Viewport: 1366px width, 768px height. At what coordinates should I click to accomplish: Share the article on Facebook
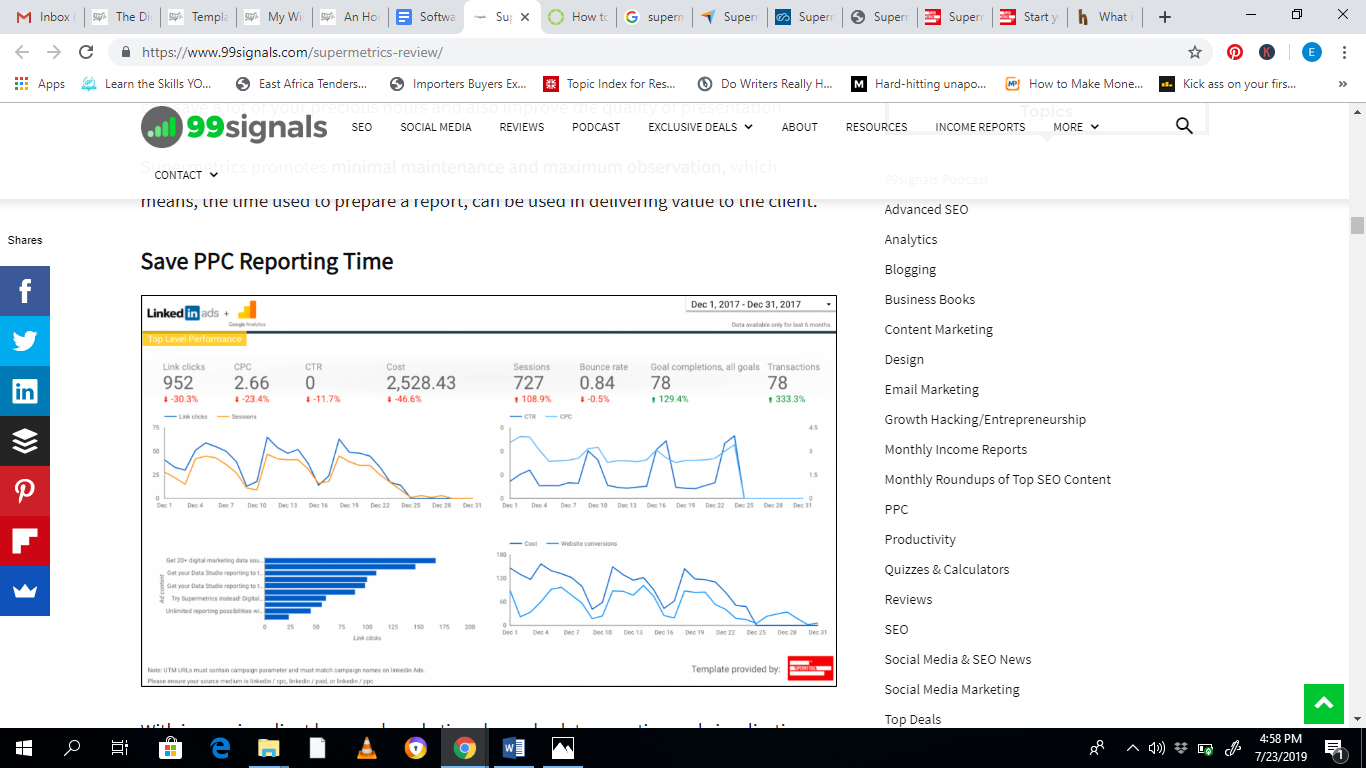tap(25, 291)
